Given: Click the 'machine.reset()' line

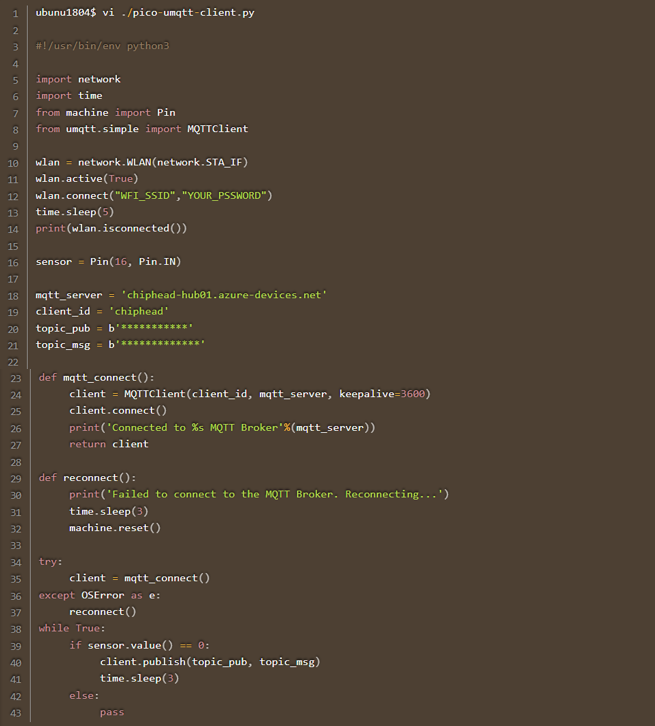Looking at the screenshot, I should click(x=115, y=528).
